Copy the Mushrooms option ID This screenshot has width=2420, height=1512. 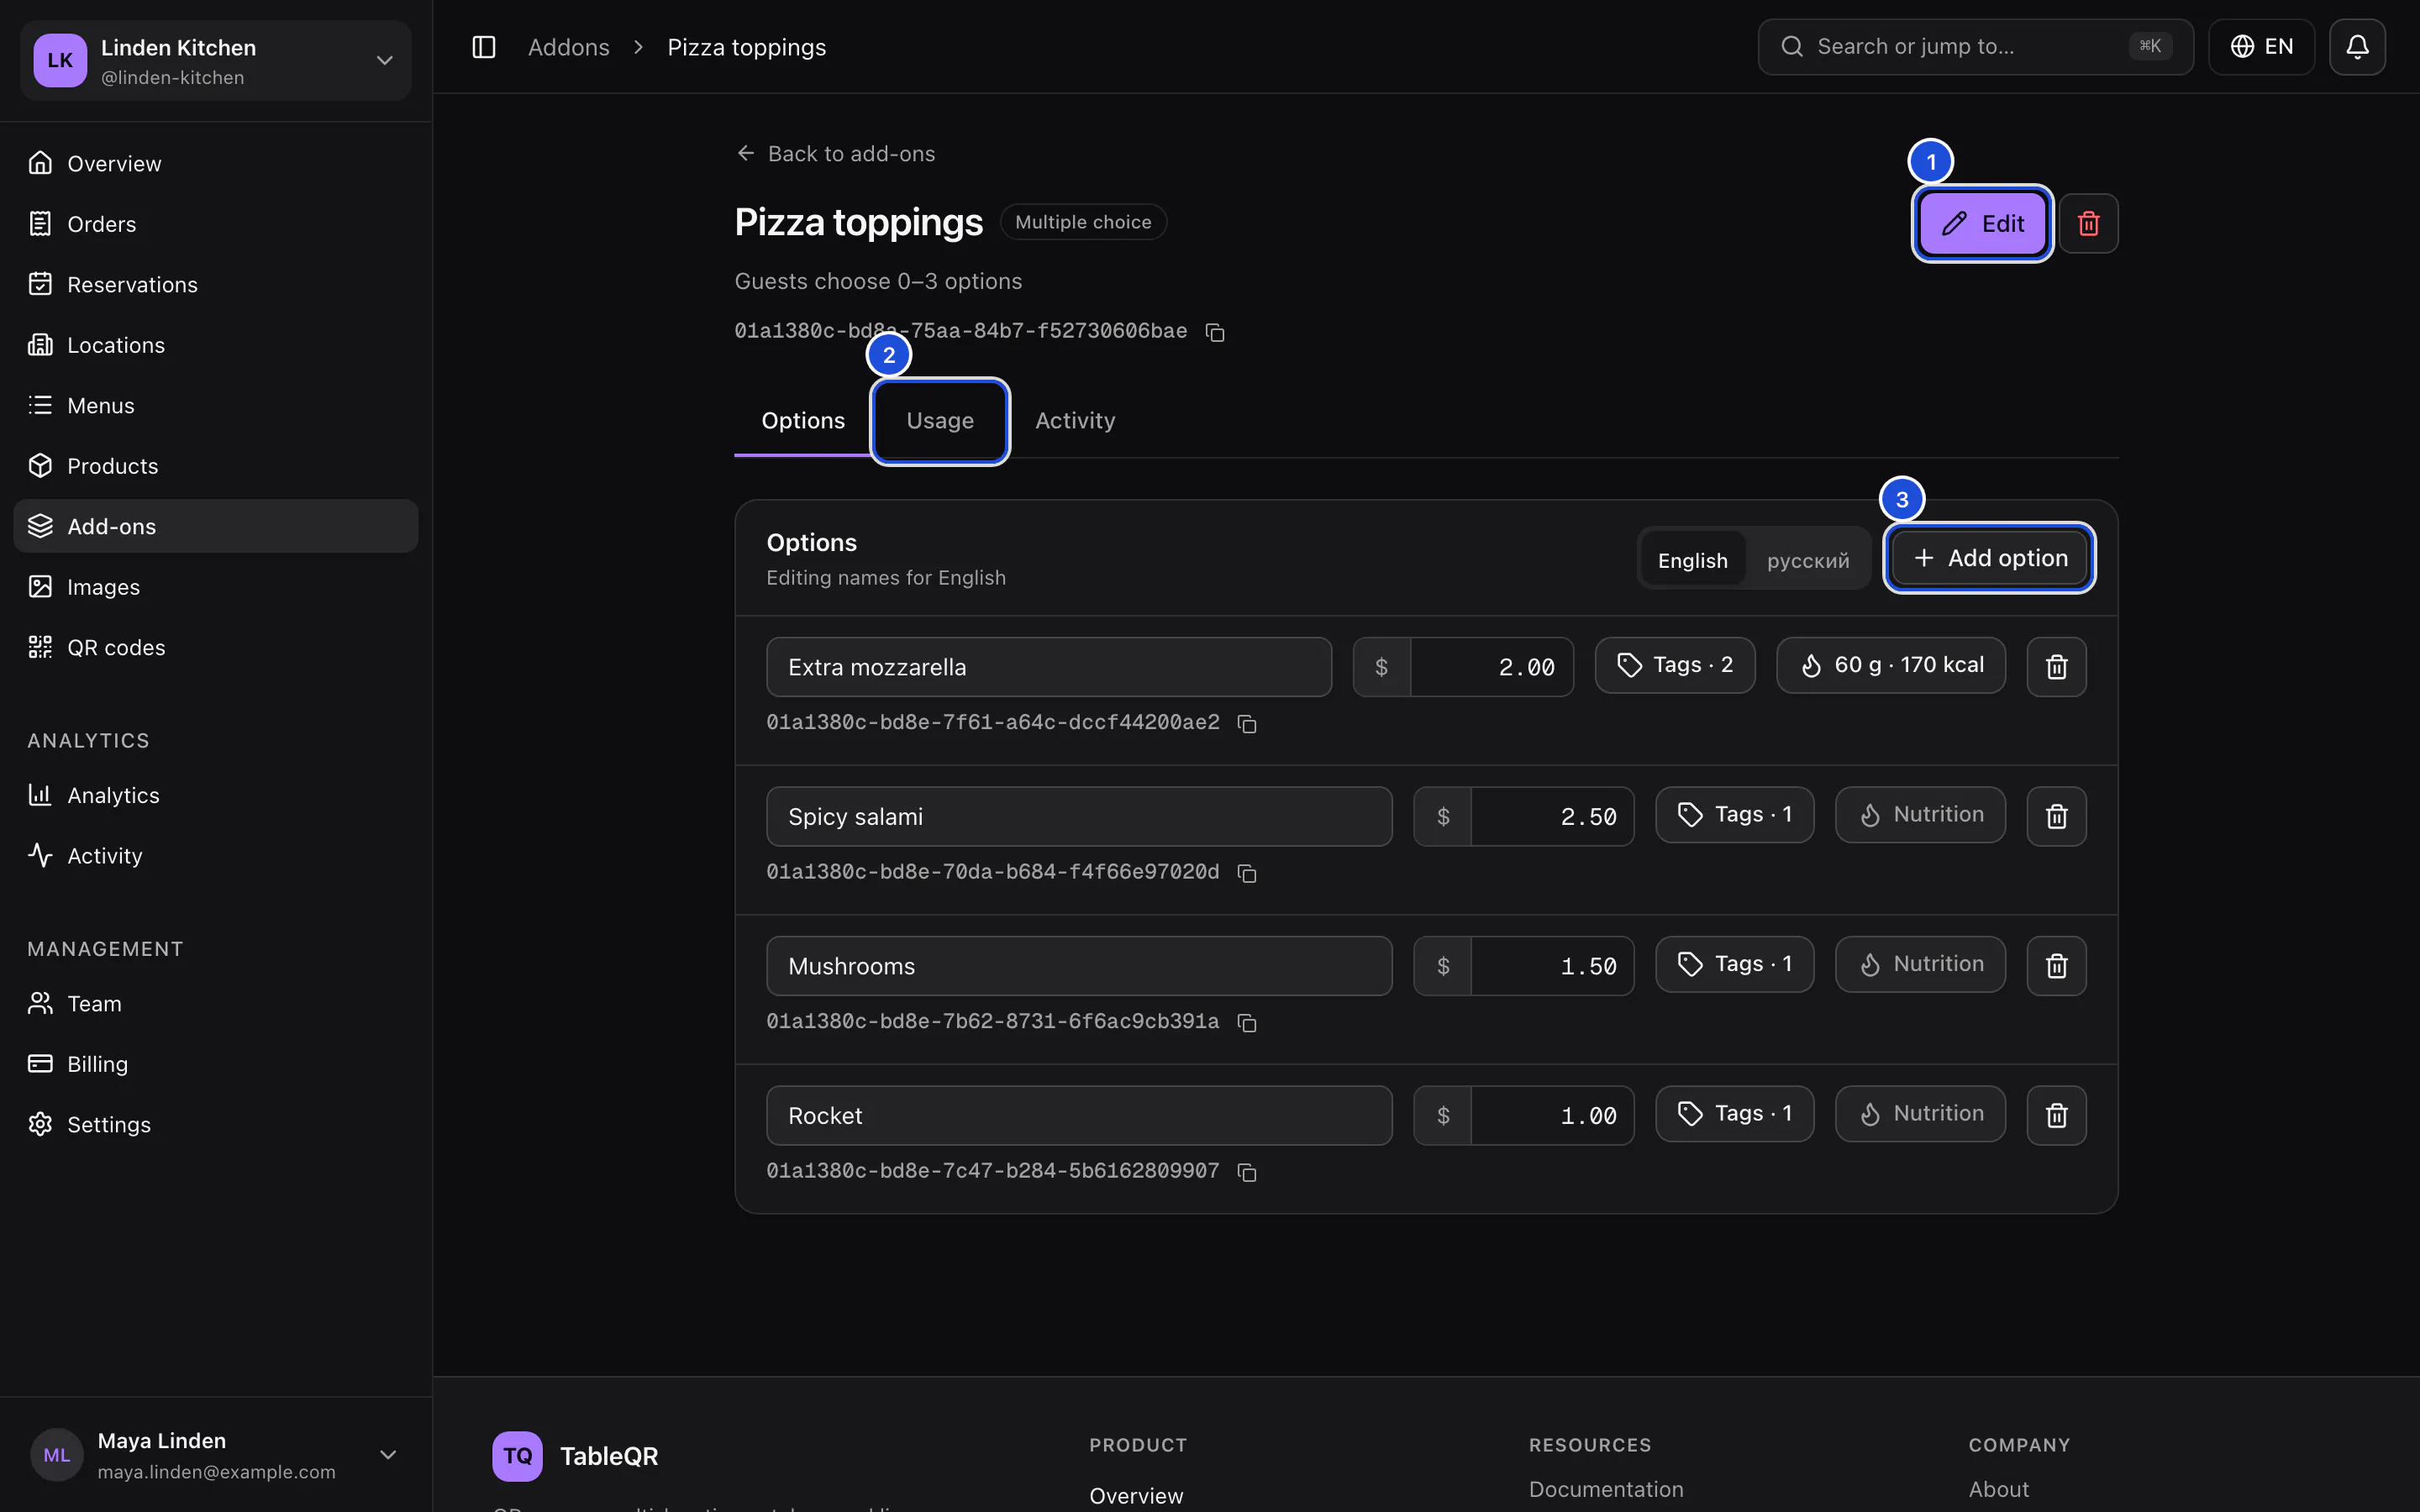click(1247, 1022)
